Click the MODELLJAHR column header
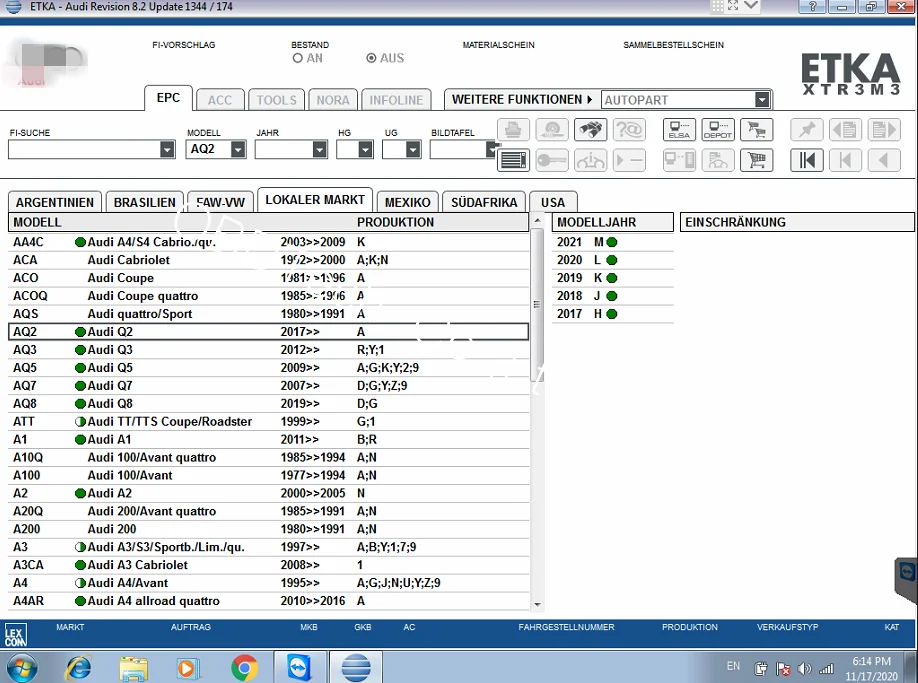 pyautogui.click(x=612, y=222)
